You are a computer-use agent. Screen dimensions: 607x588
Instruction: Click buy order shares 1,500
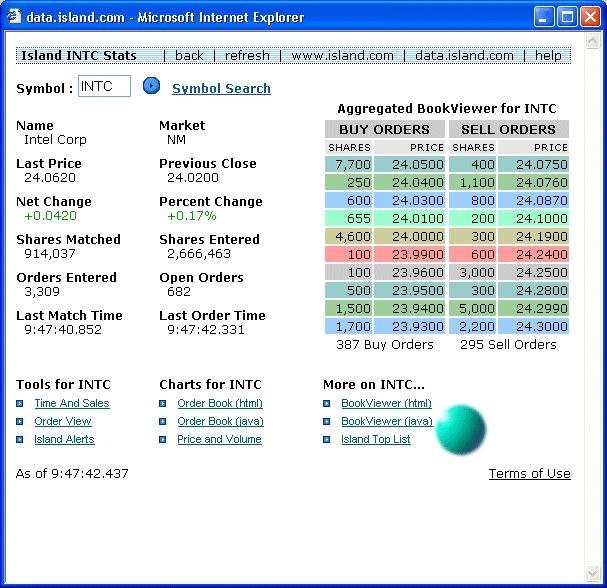[x=348, y=309]
